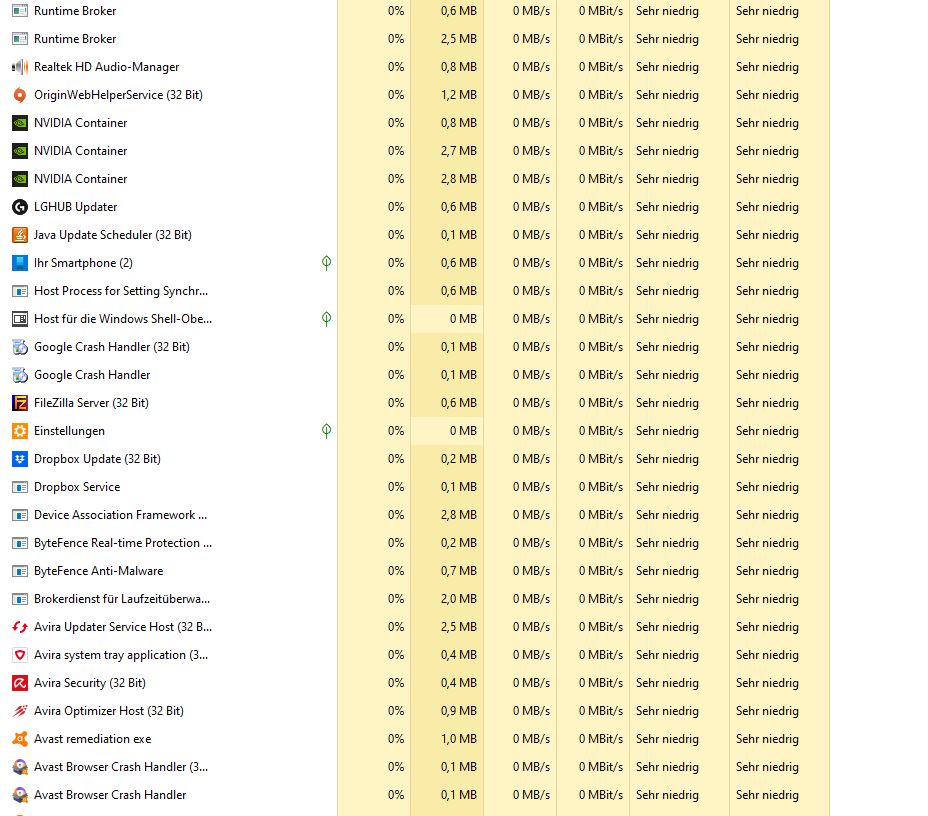928x816 pixels.
Task: Click 1,0 MB memory of Avast remediation exe
Action: click(x=459, y=739)
